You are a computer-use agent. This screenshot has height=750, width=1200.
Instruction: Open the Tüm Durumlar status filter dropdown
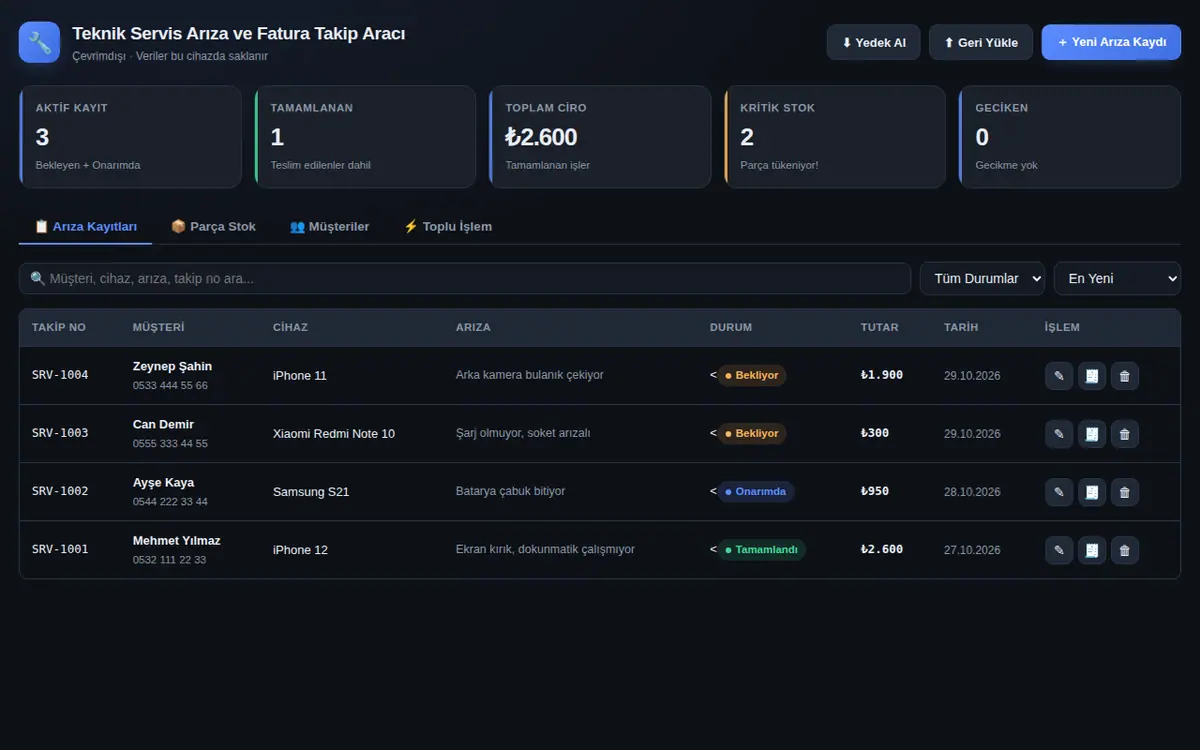pos(982,278)
